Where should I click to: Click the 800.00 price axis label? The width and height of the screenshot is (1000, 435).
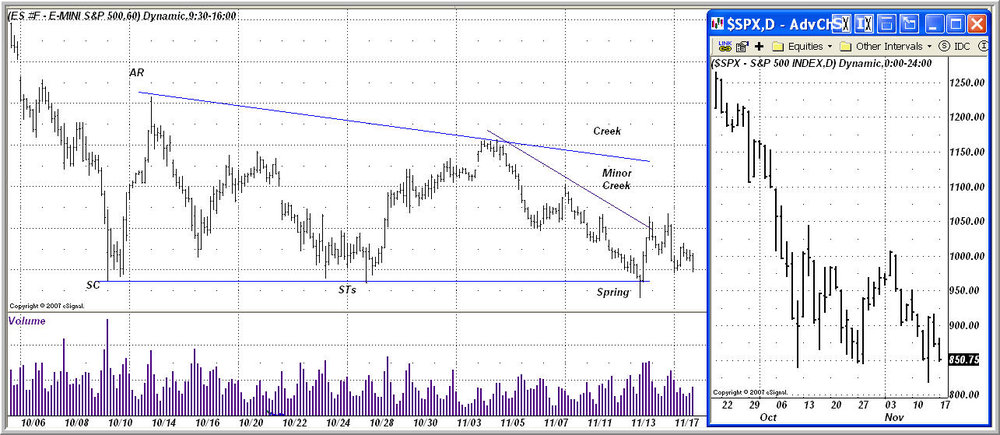click(x=965, y=394)
